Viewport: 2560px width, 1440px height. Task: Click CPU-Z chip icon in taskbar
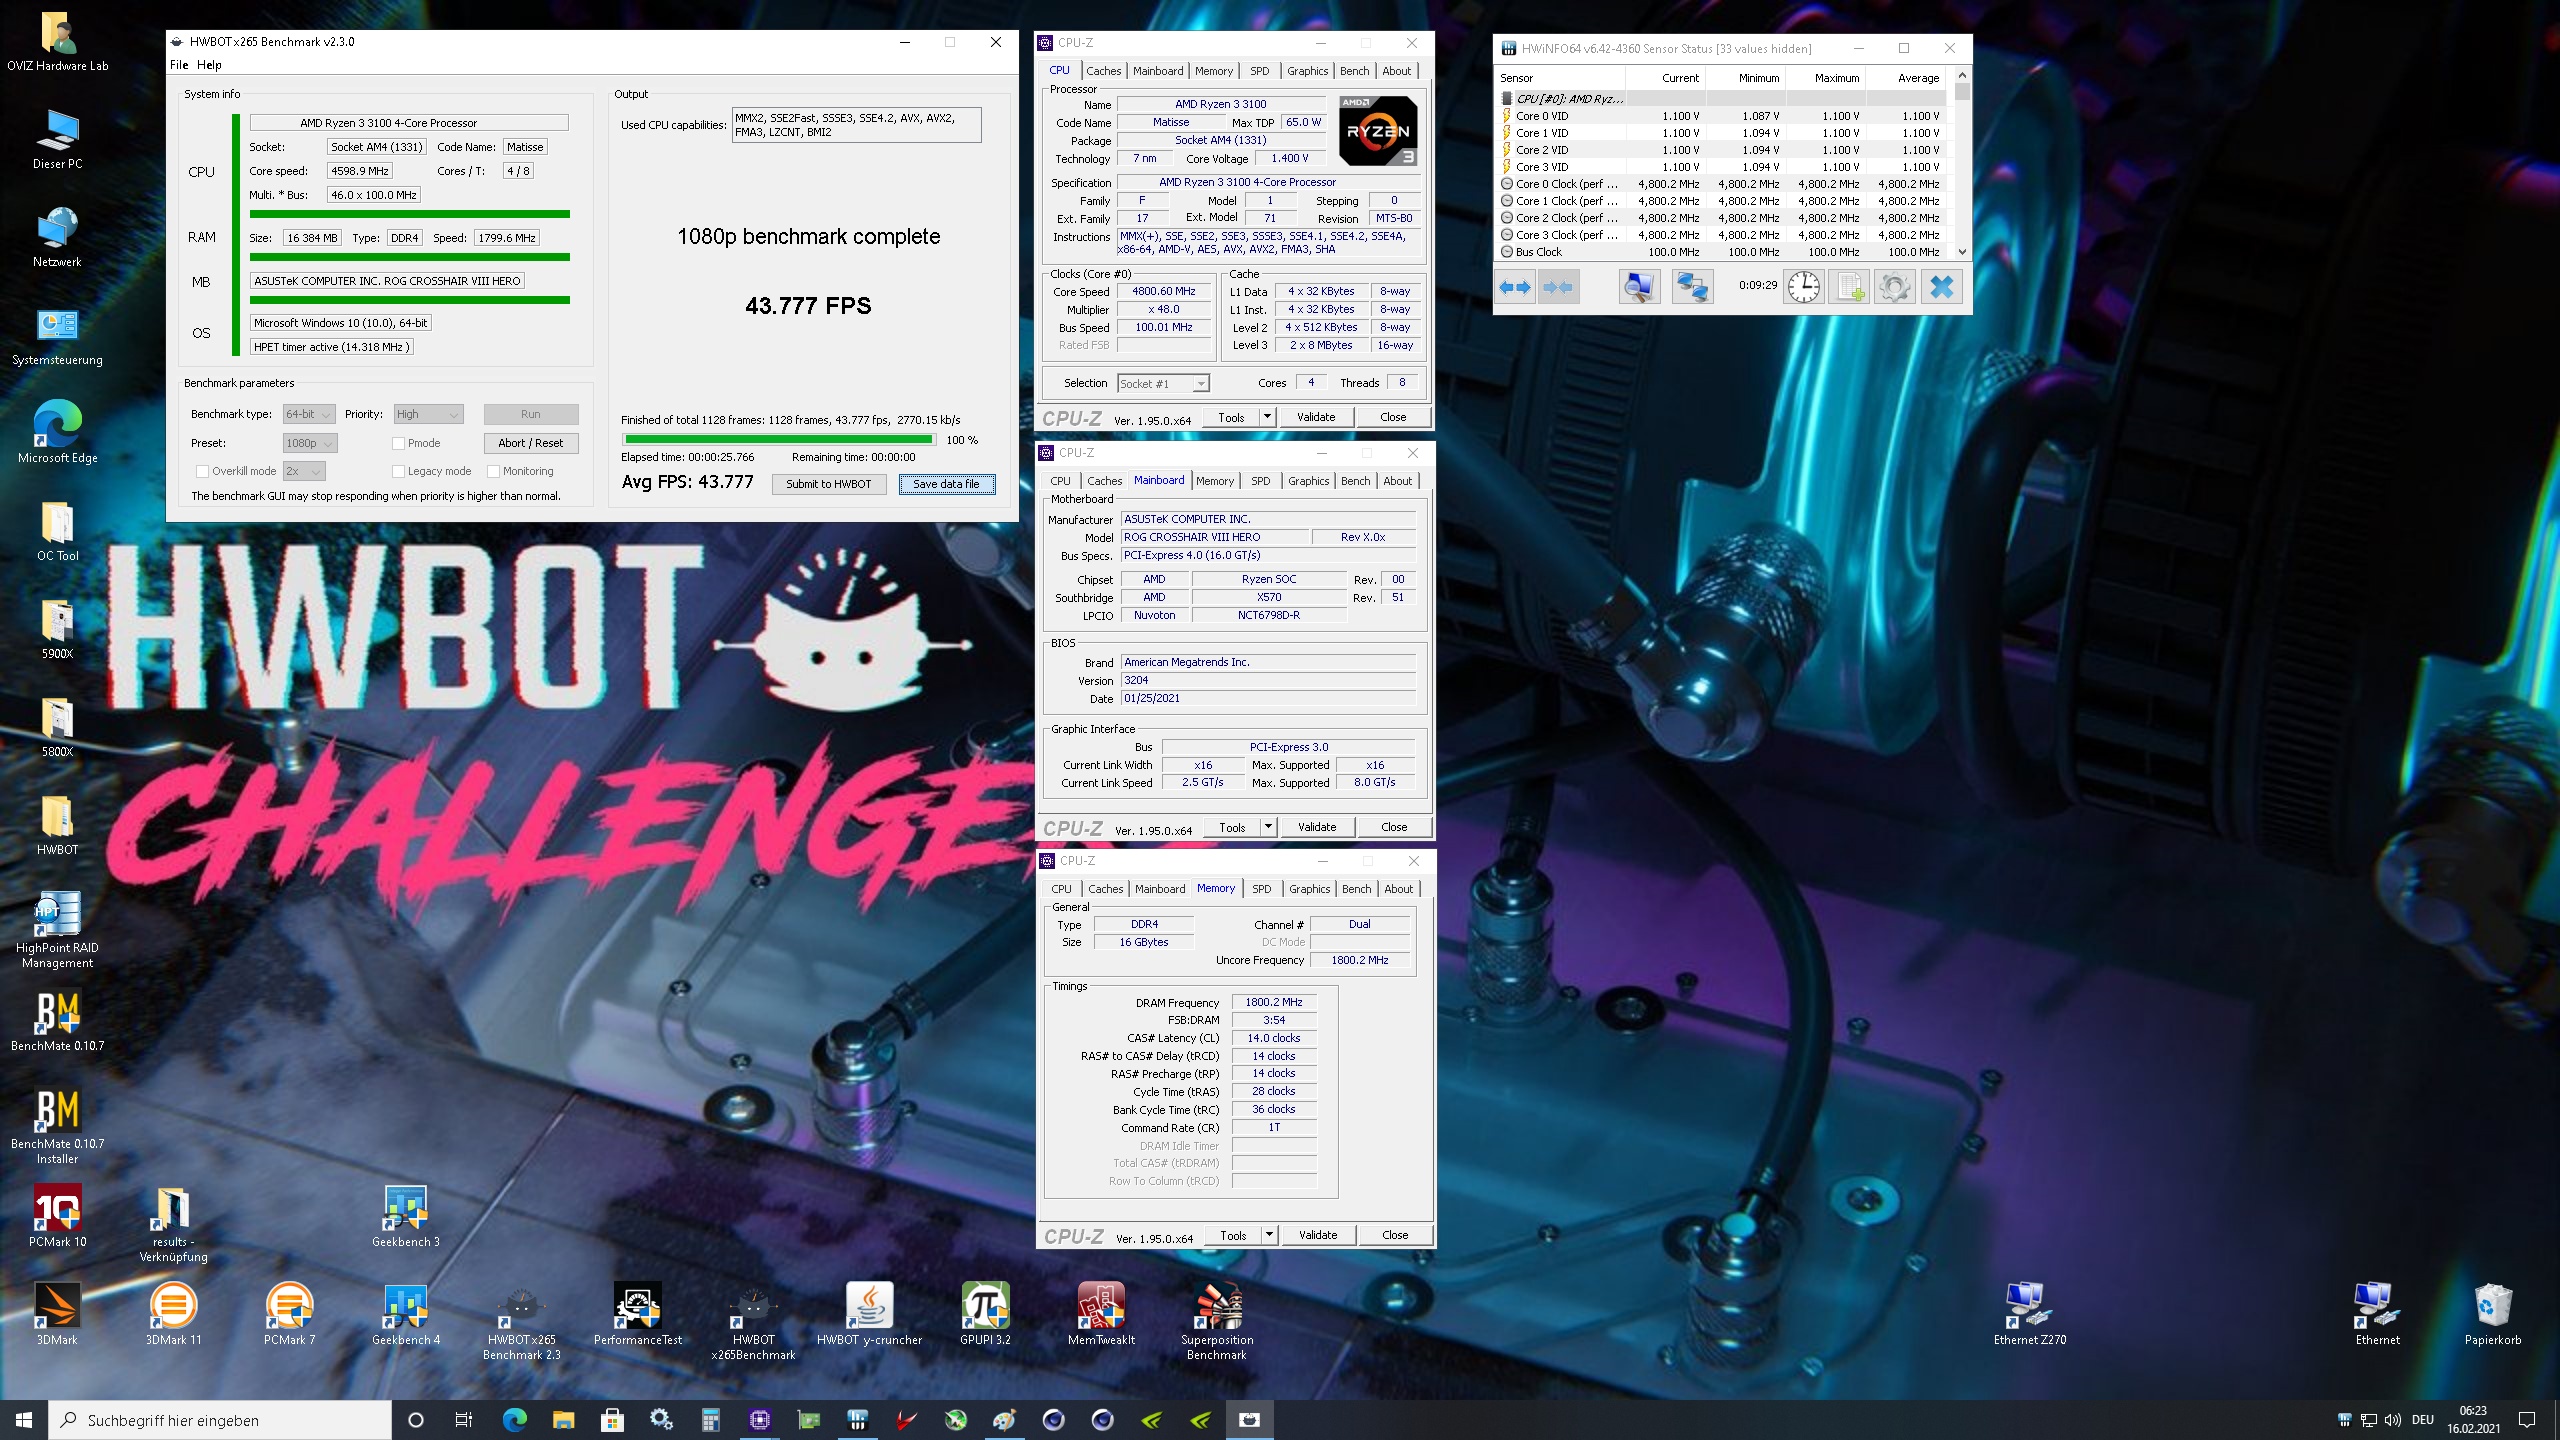coord(759,1419)
